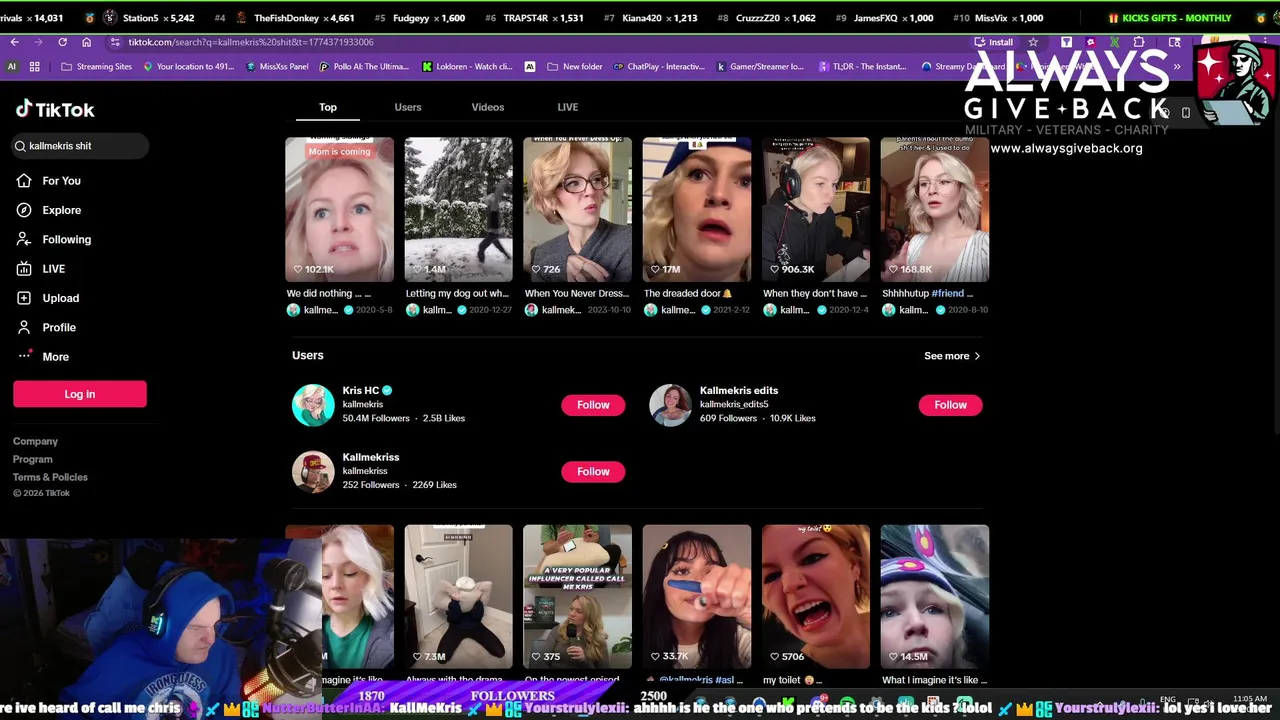
Task: Click the TikTok search box
Action: click(80, 146)
